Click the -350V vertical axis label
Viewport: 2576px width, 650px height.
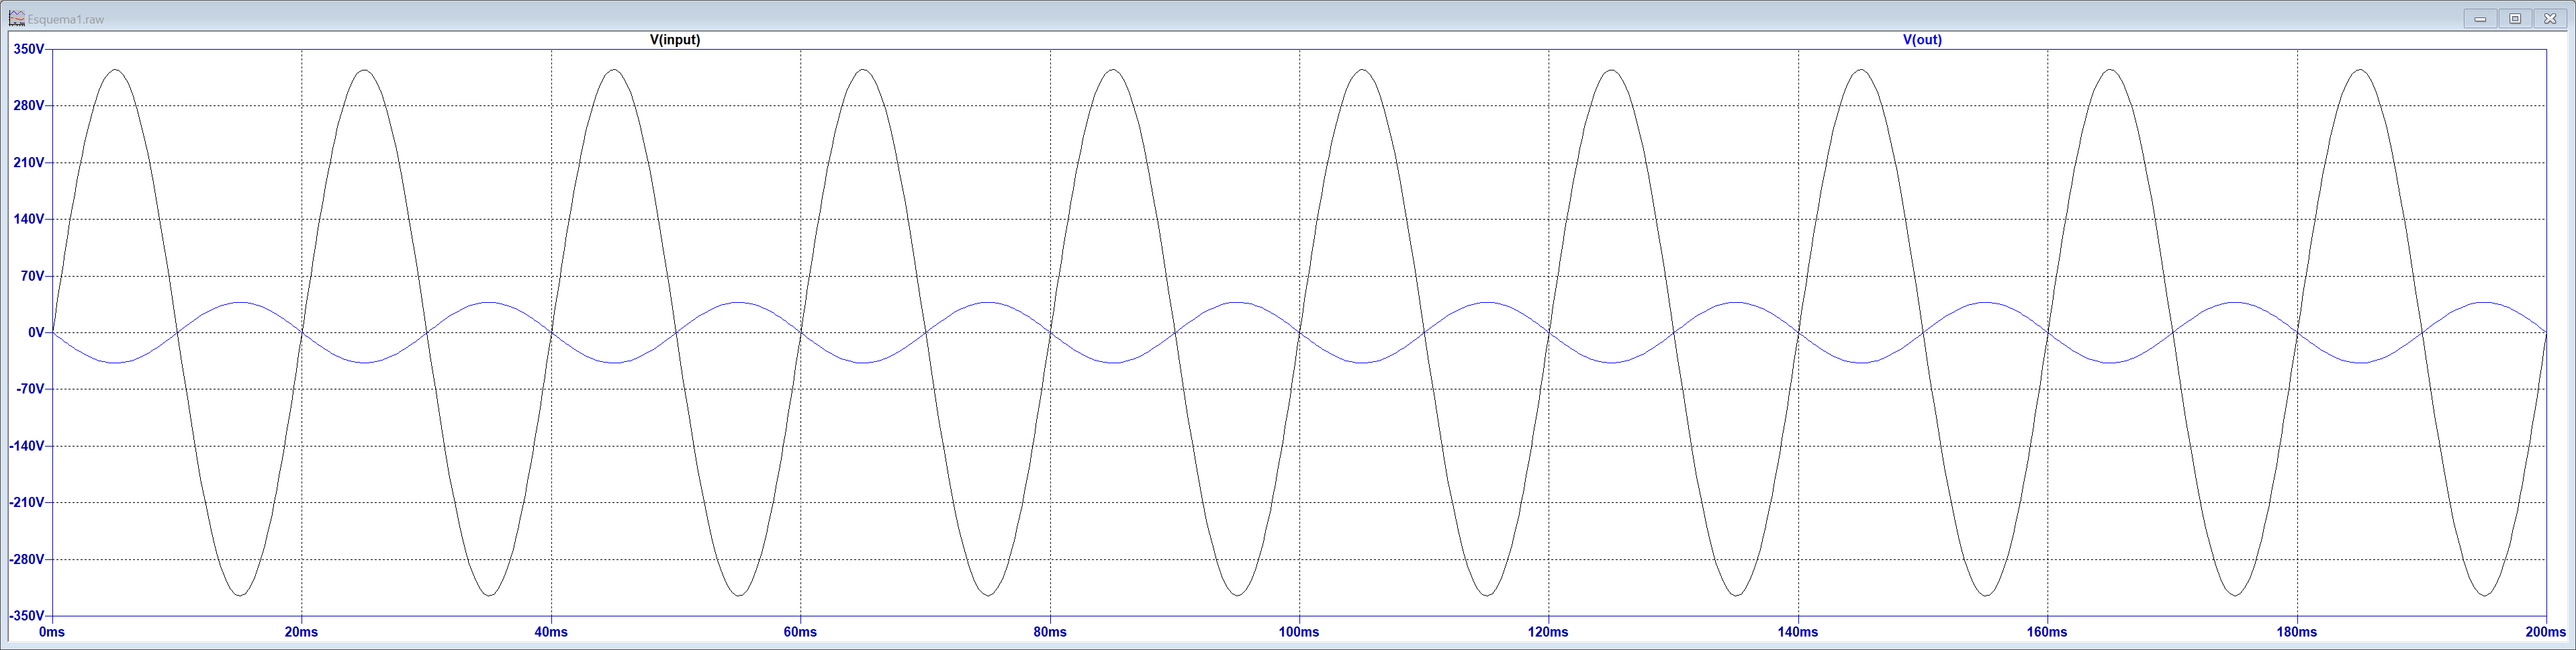pyautogui.click(x=26, y=616)
